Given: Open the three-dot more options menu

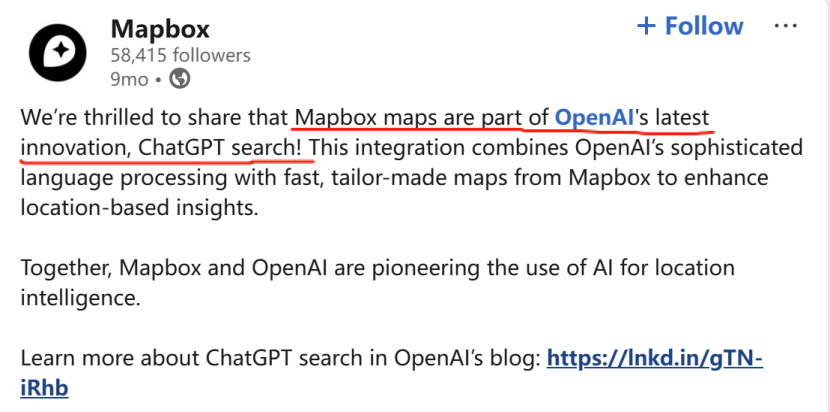Looking at the screenshot, I should point(787,25).
